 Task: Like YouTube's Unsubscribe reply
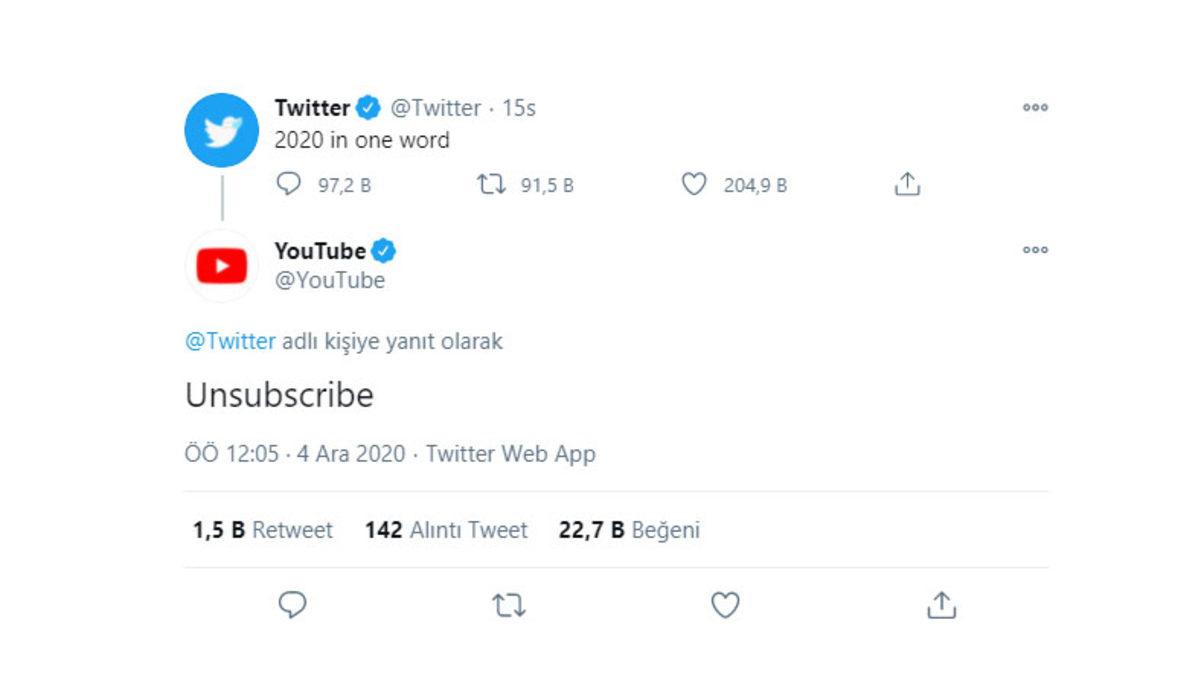click(x=723, y=604)
